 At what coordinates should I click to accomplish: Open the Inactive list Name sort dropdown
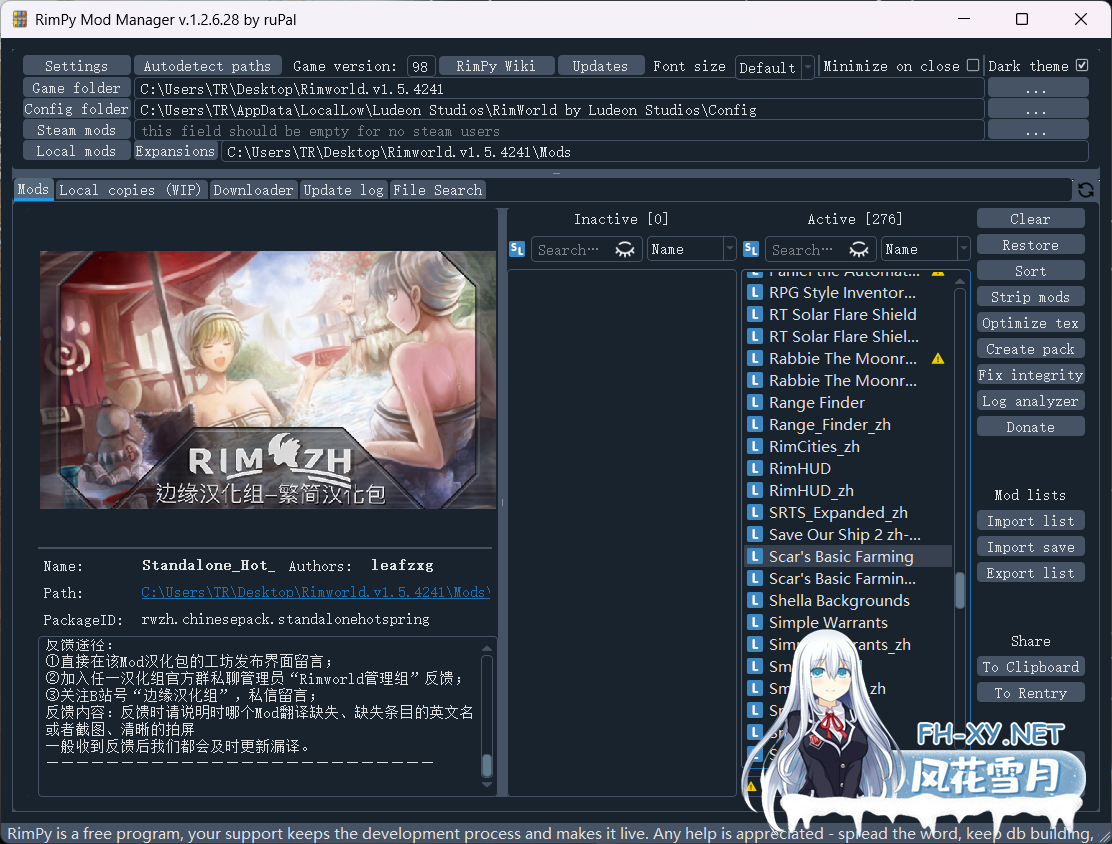click(x=691, y=250)
